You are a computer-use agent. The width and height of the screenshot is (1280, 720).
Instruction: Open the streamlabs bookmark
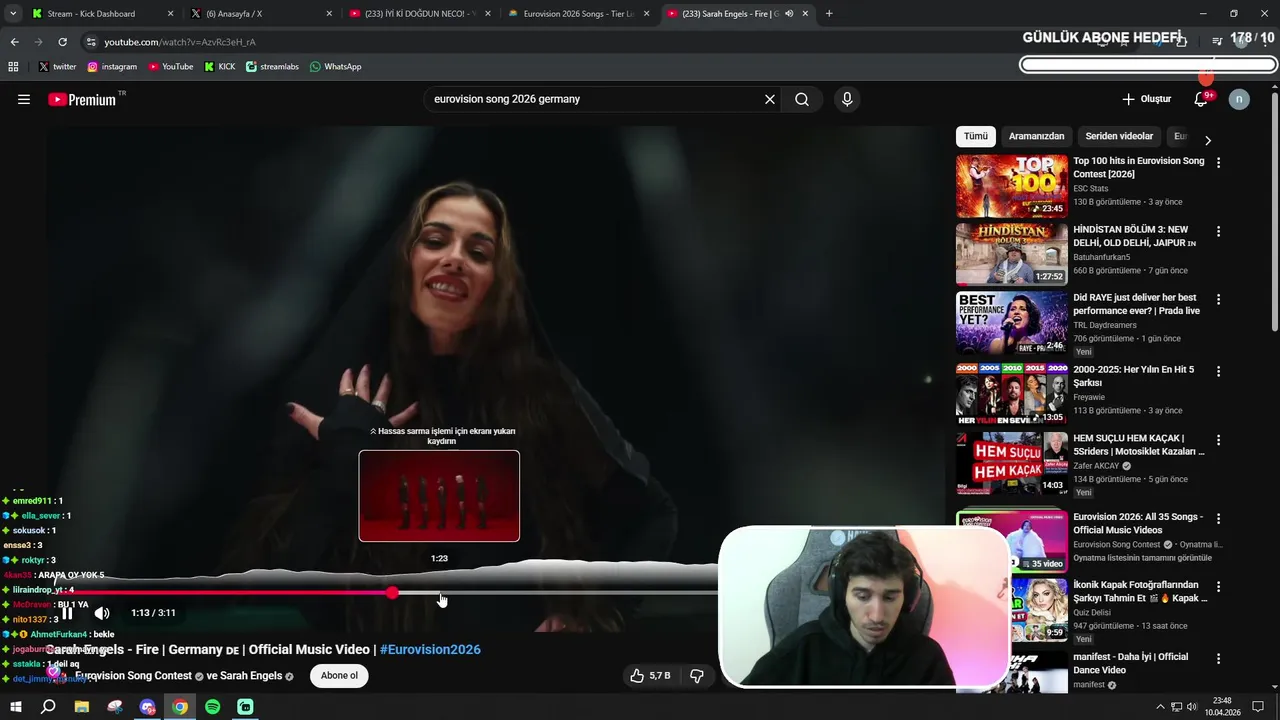[272, 67]
